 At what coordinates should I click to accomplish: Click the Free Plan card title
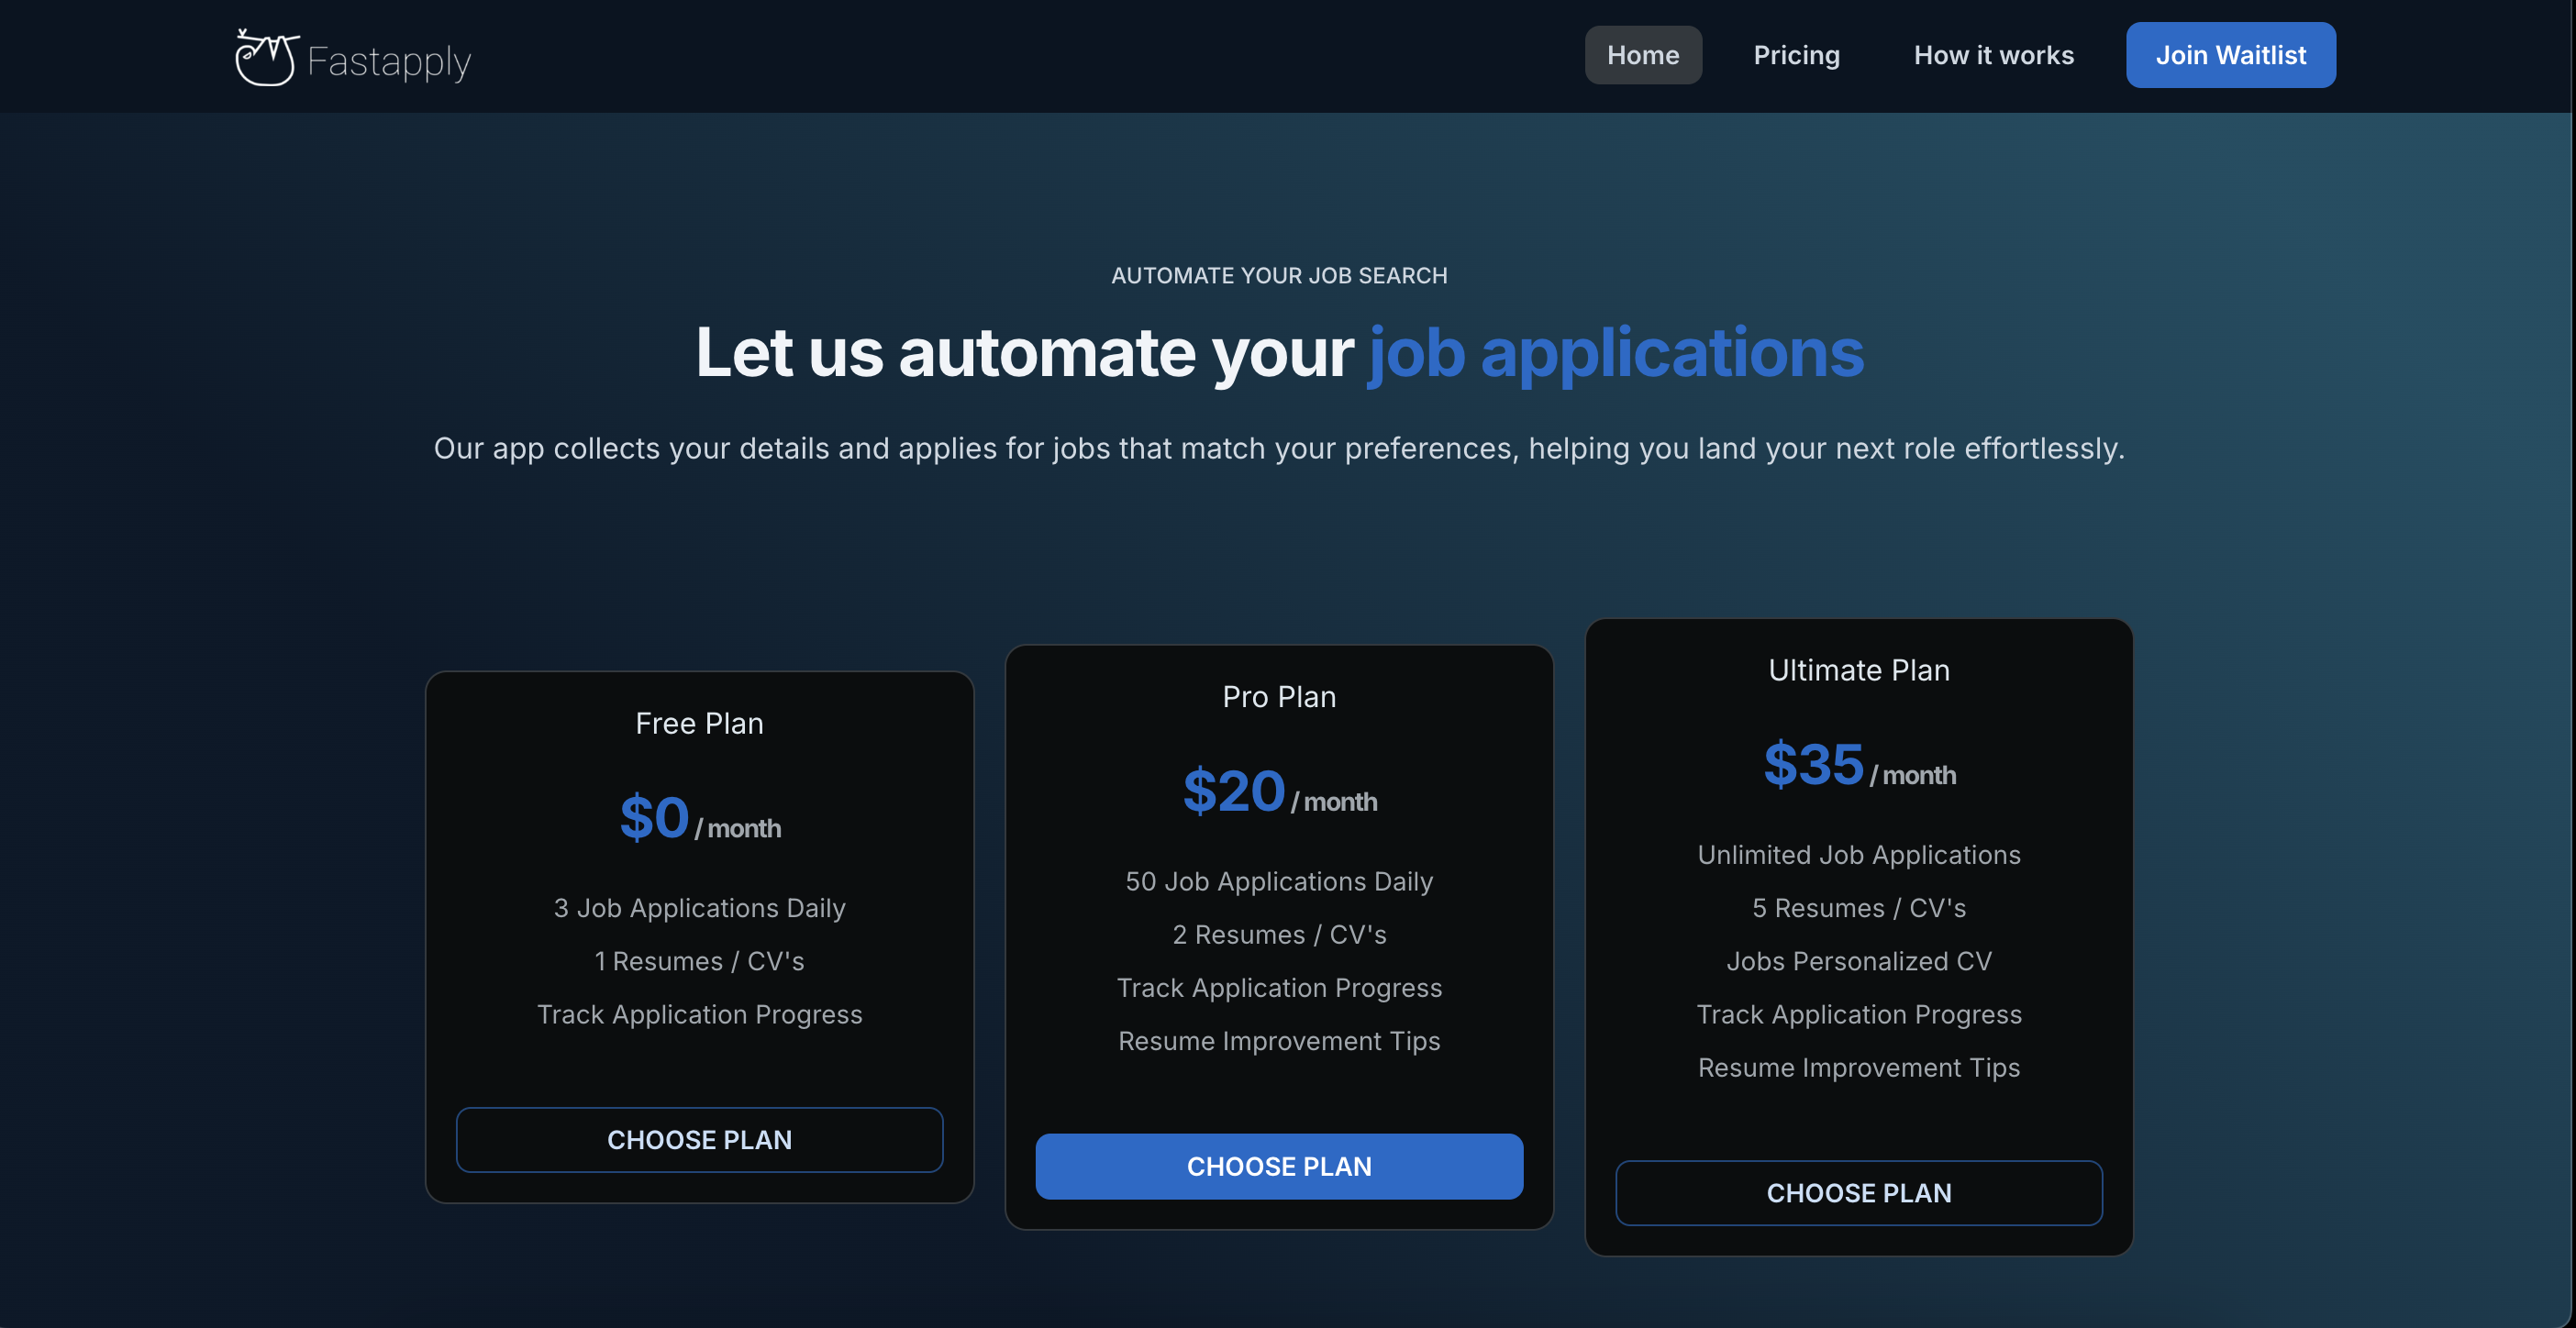click(699, 723)
